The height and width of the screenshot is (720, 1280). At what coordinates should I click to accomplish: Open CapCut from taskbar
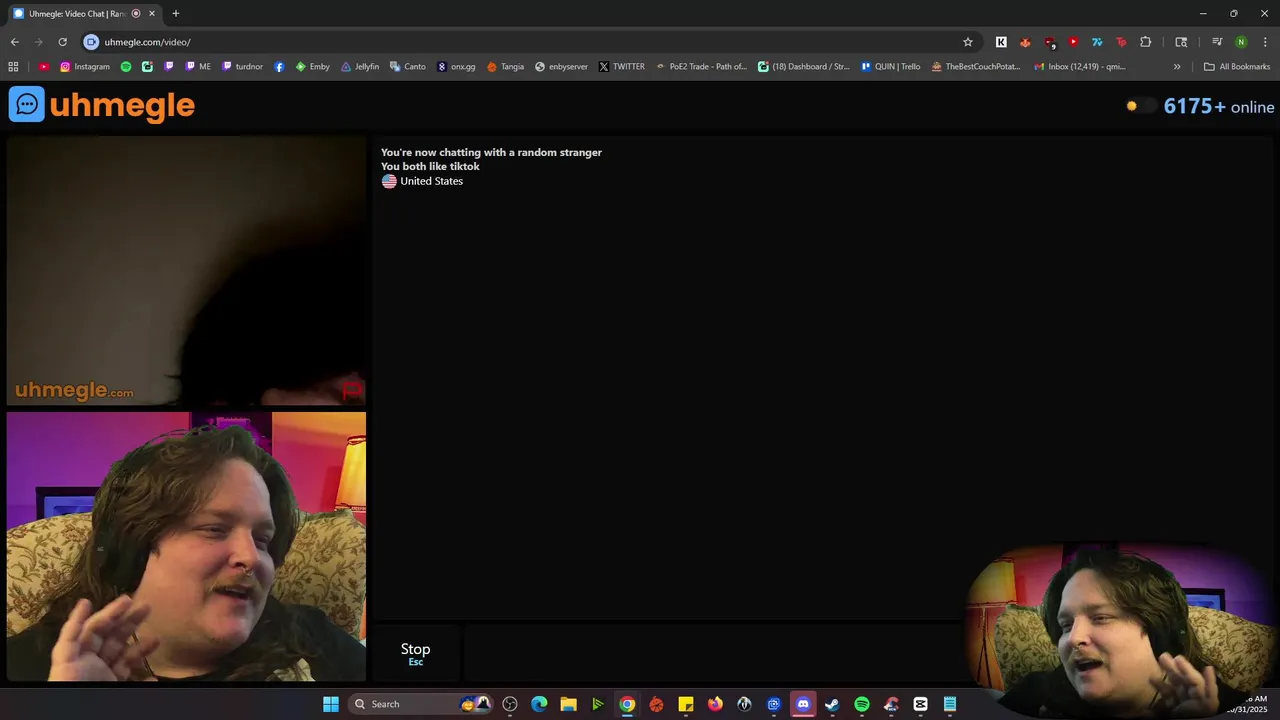coord(921,704)
